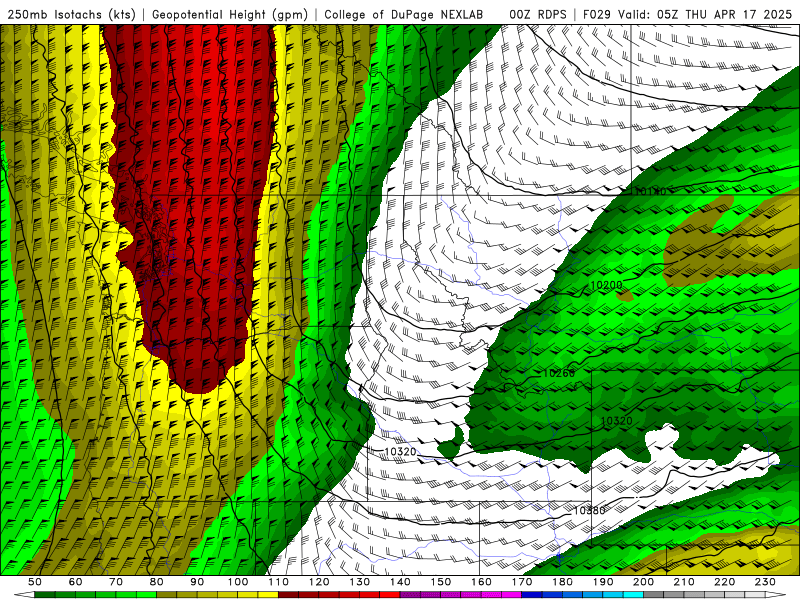Click the 100 value on the color scale
This screenshot has width=800, height=600.
coord(238,582)
